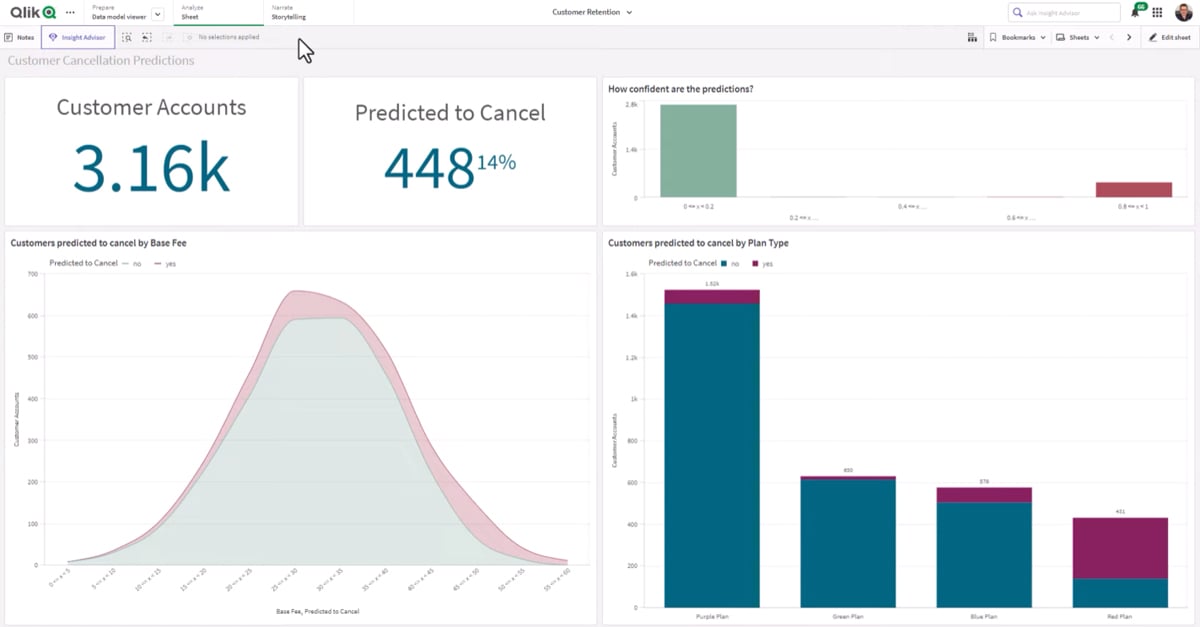
Task: Toggle the Insight Advisor panel
Action: coord(78,37)
